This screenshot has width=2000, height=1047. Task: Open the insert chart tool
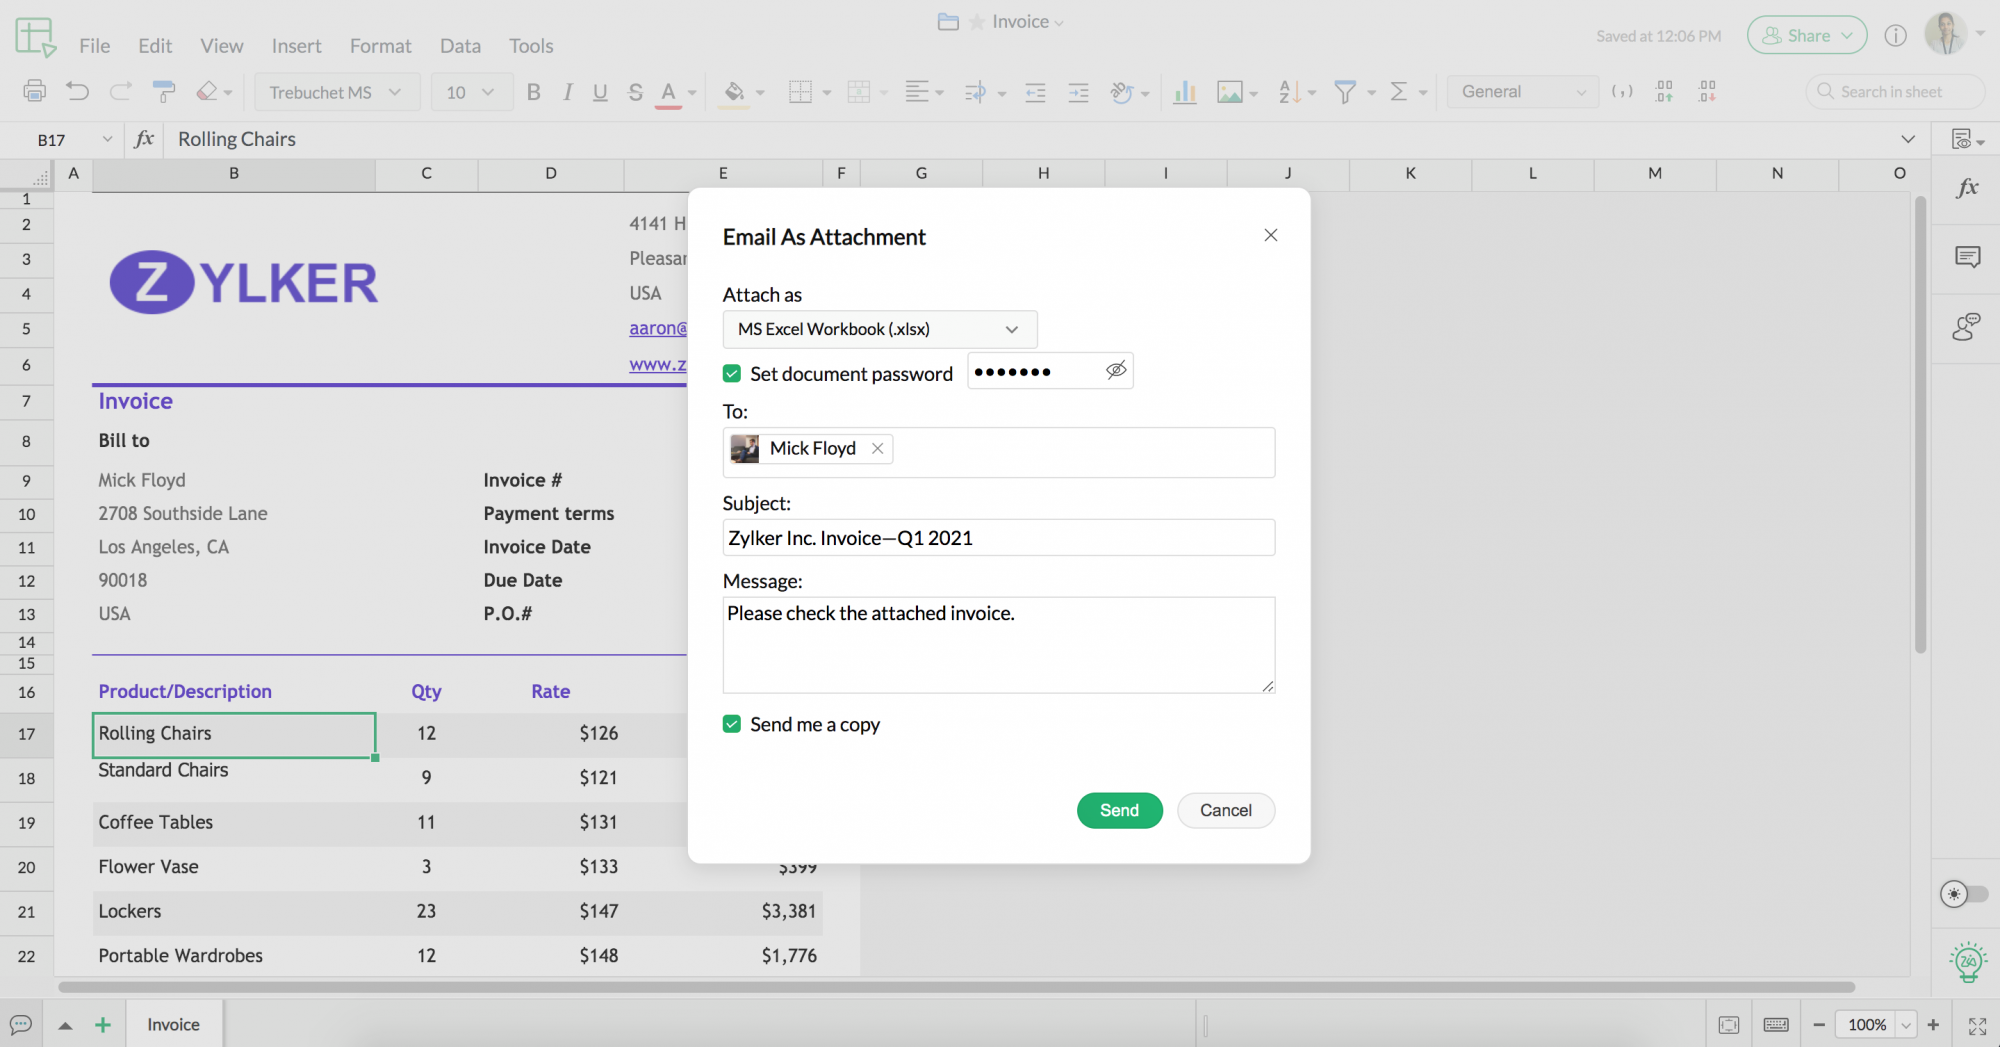click(x=1185, y=92)
